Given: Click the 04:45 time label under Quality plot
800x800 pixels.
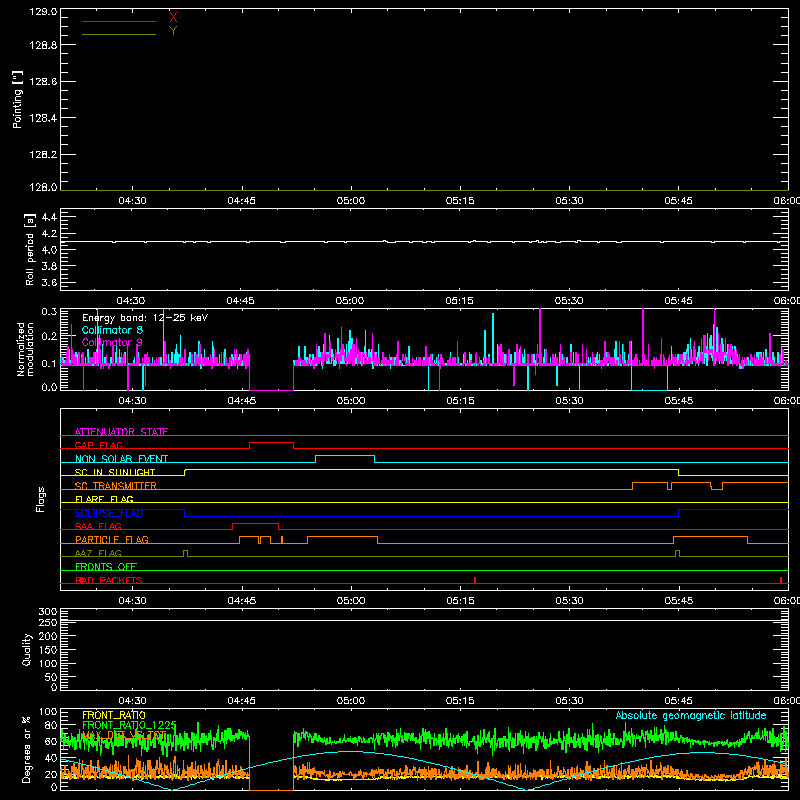Looking at the screenshot, I should tap(241, 701).
